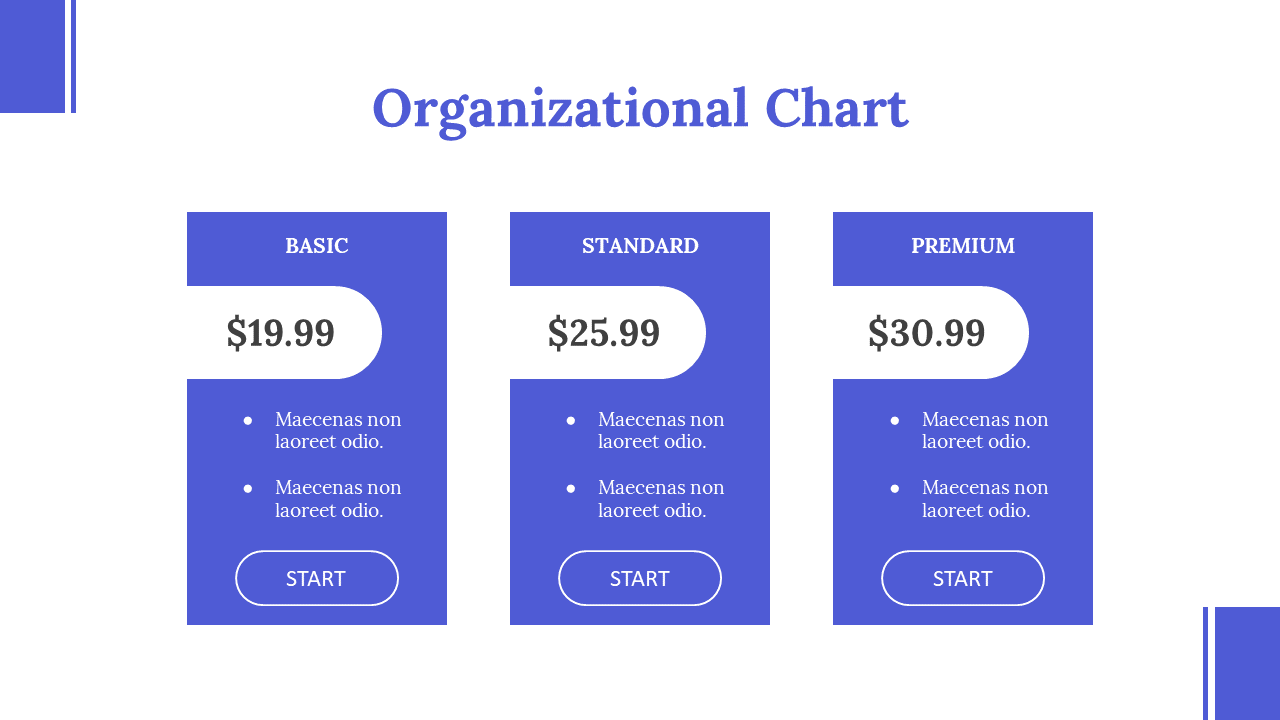Select the Organizational Chart title
The width and height of the screenshot is (1280, 720).
pos(640,109)
